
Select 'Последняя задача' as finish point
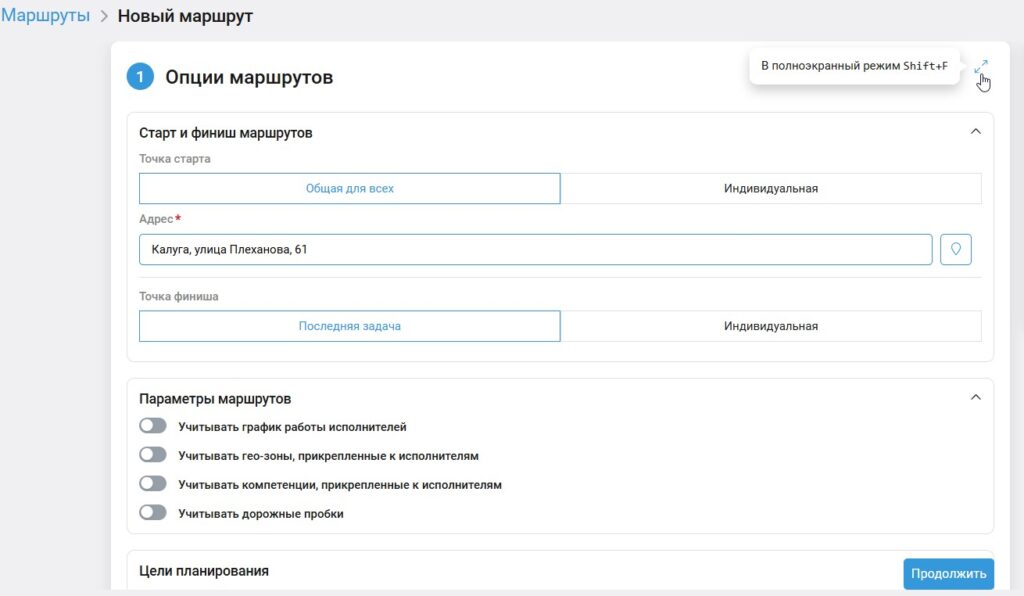point(349,326)
